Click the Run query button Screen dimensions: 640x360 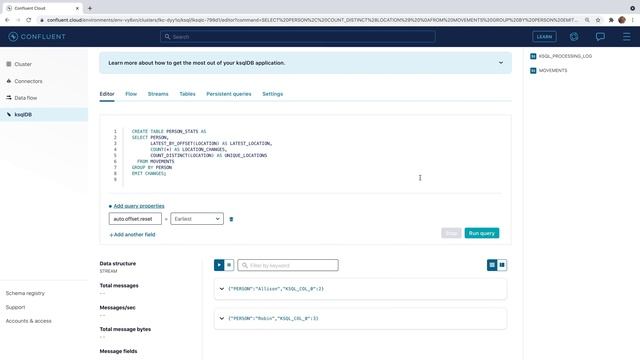[x=482, y=233]
